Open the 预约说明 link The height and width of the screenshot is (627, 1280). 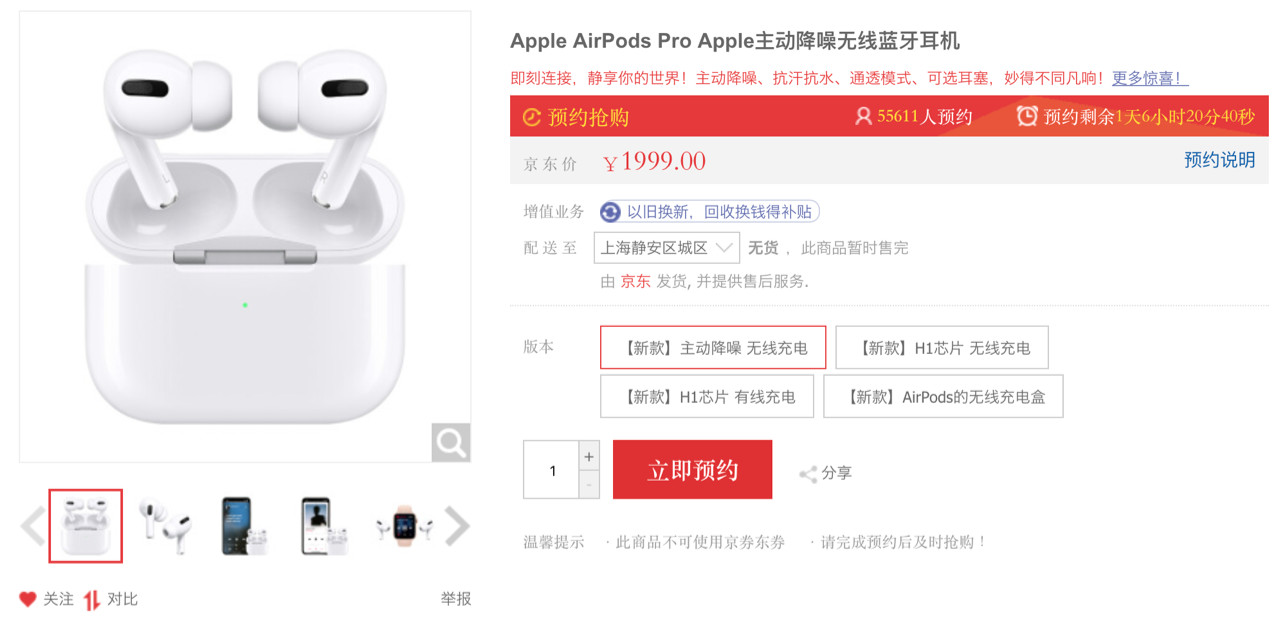click(1218, 160)
